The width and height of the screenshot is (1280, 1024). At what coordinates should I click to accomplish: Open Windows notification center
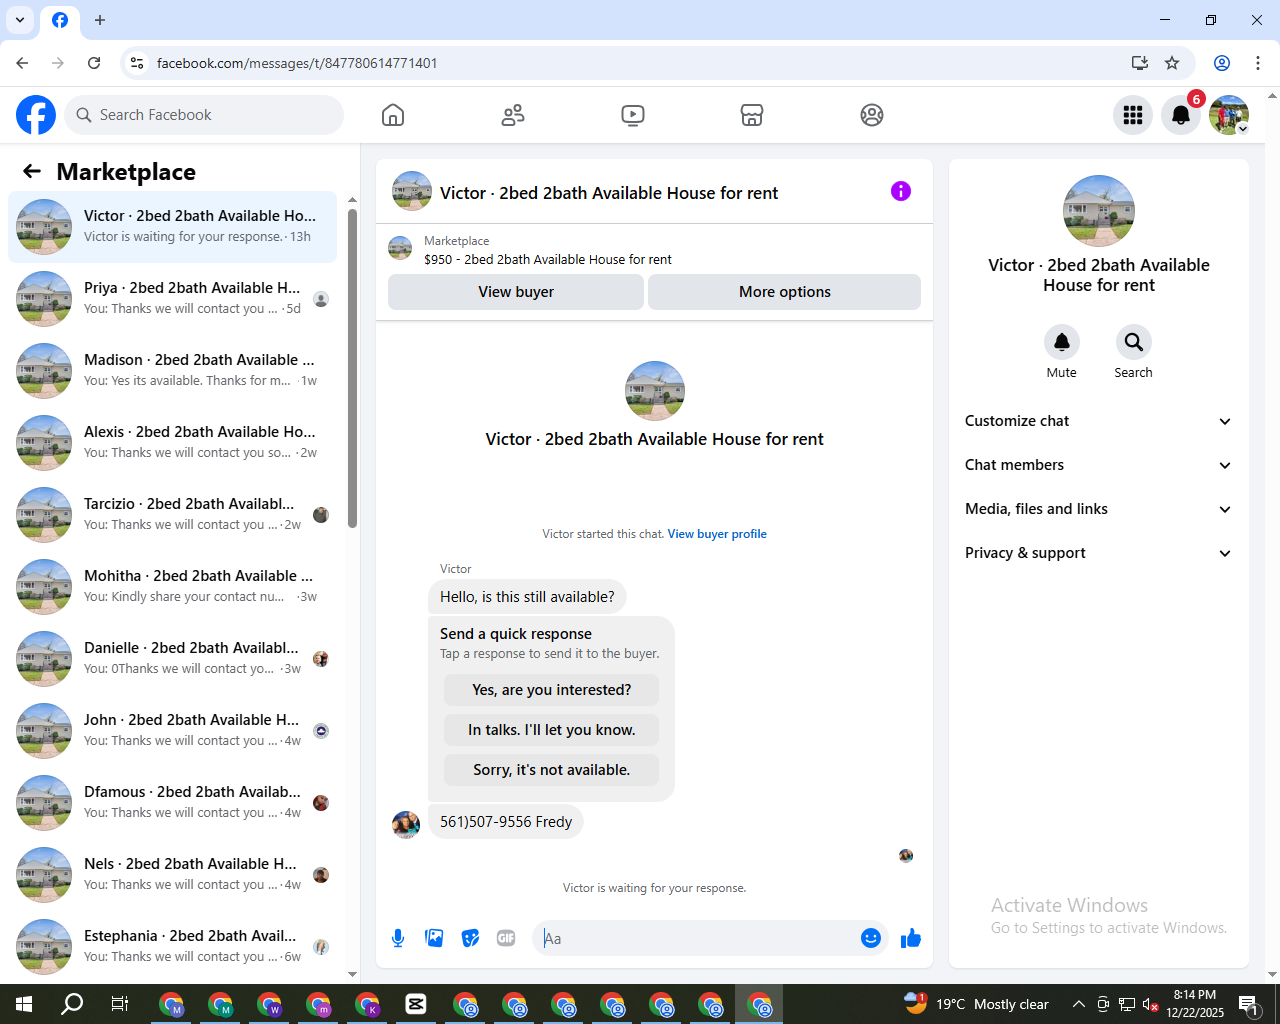click(x=1250, y=1004)
